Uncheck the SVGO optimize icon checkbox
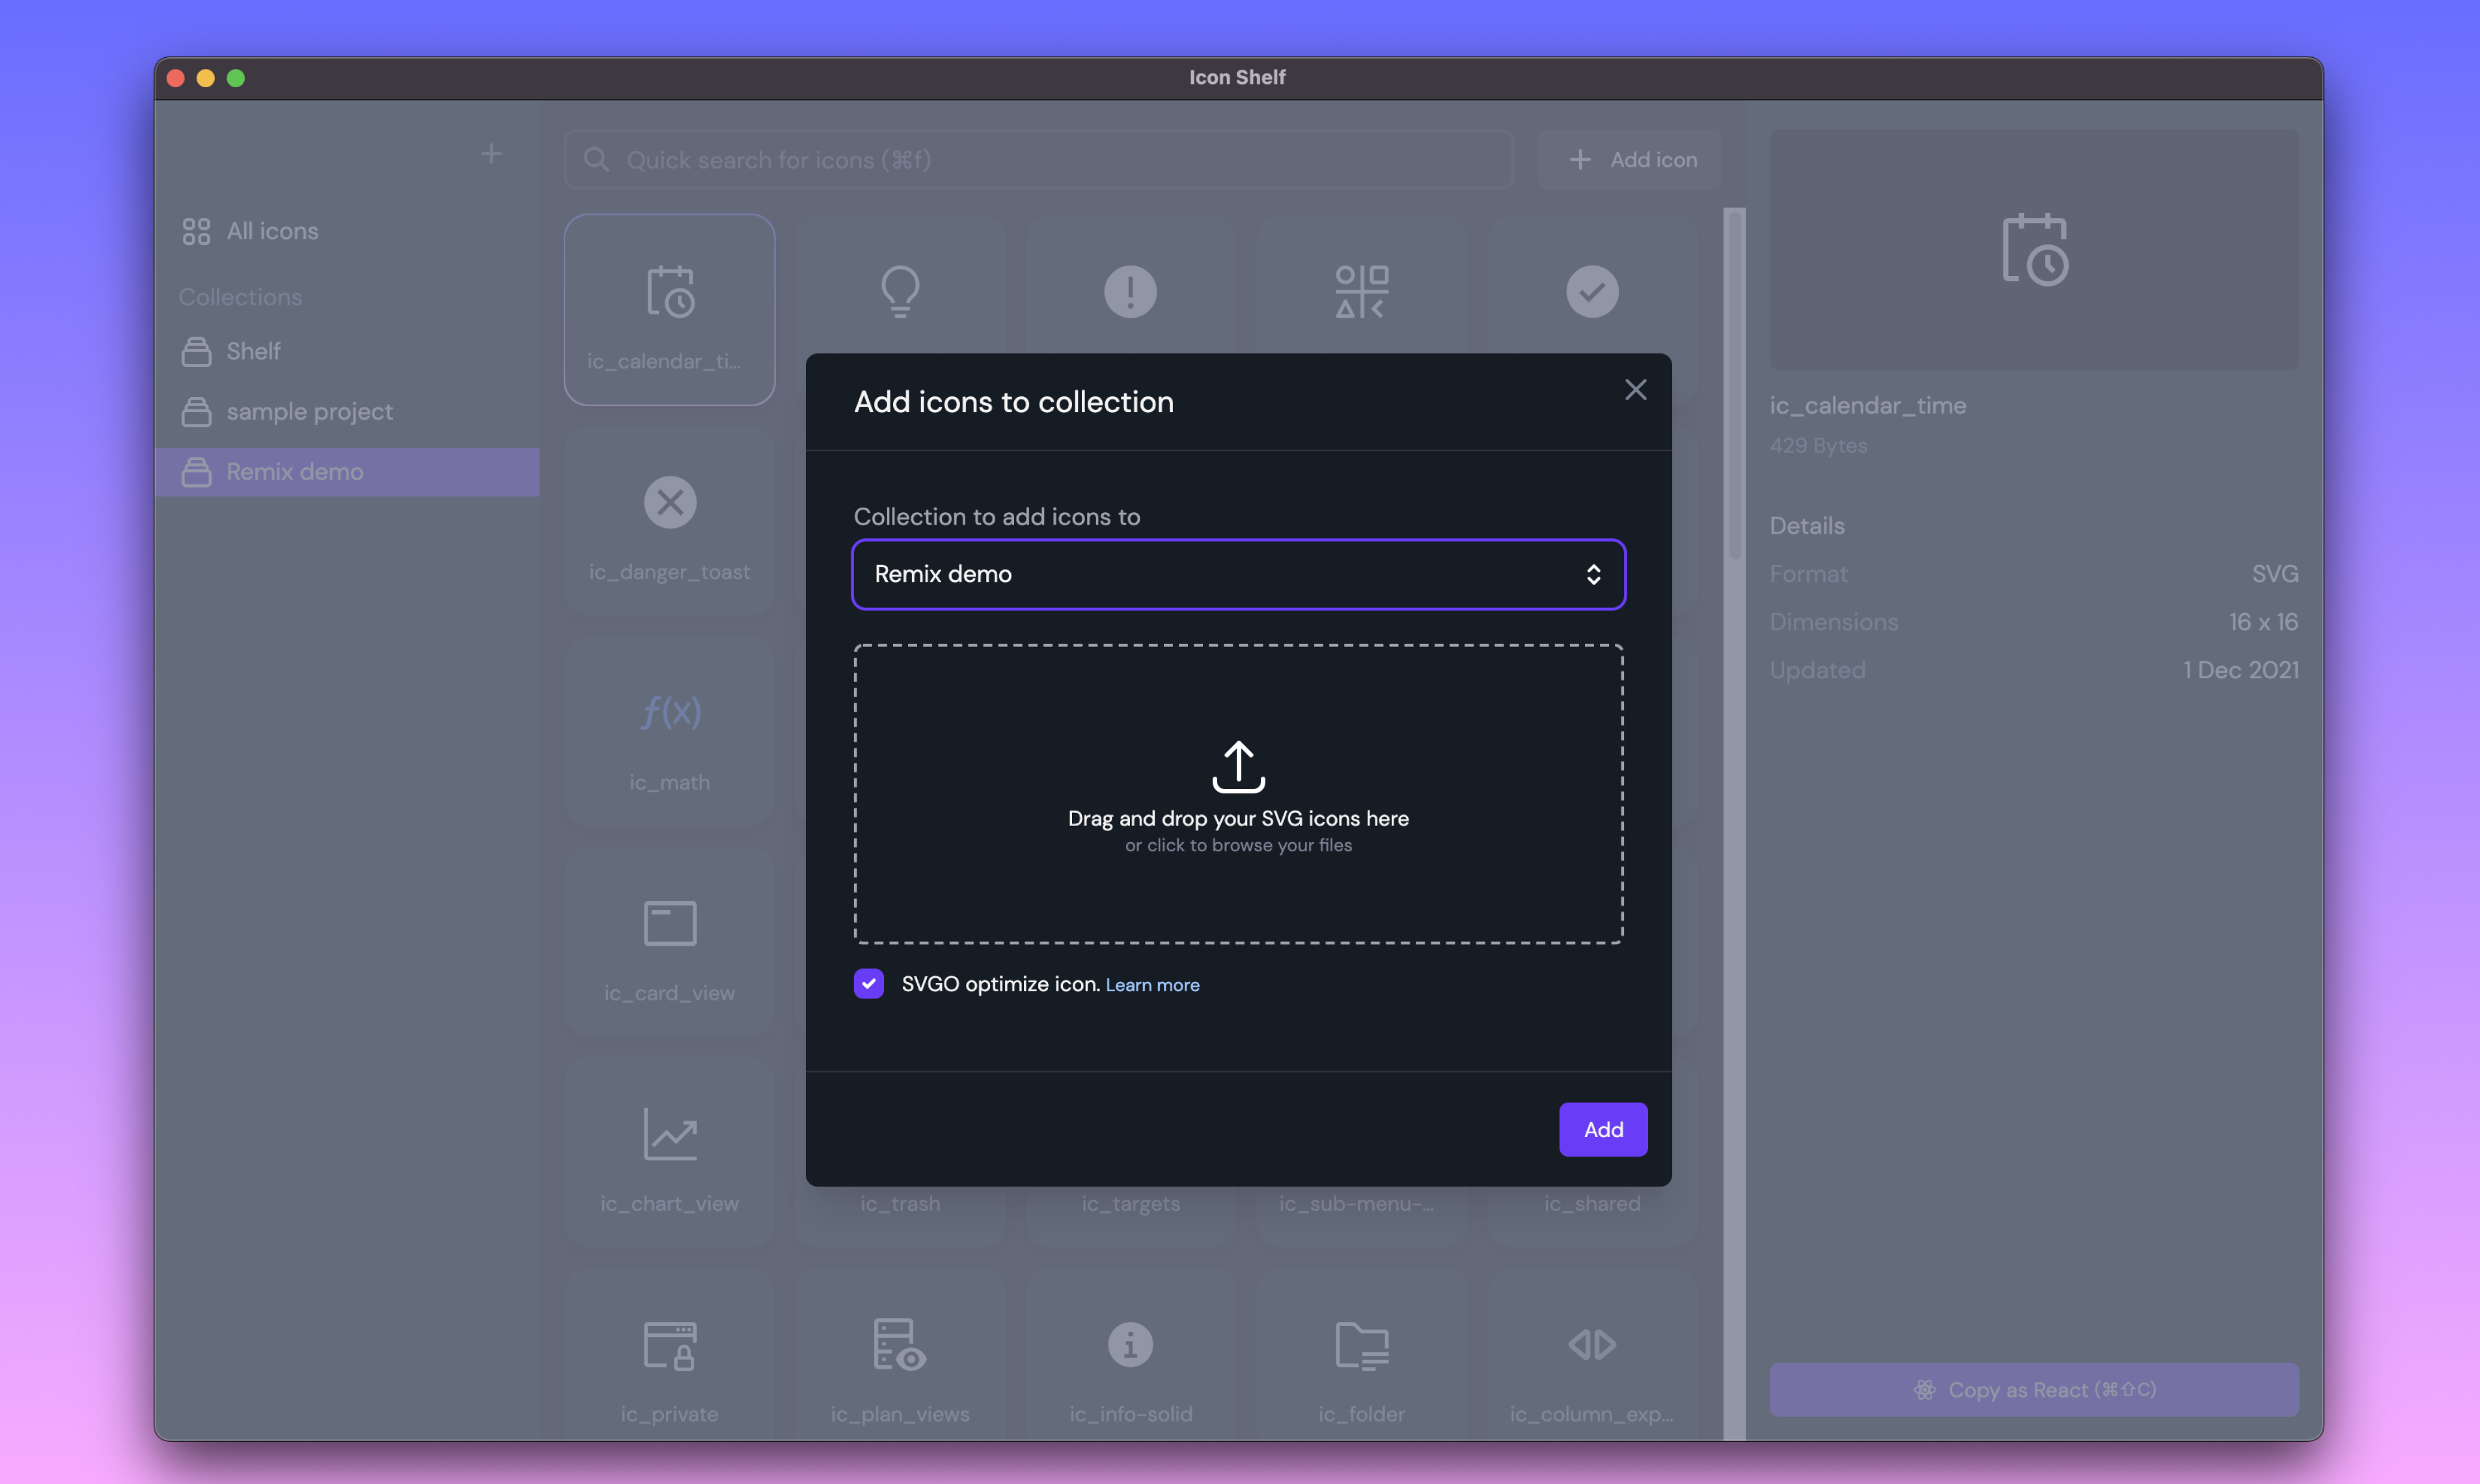 coord(868,984)
